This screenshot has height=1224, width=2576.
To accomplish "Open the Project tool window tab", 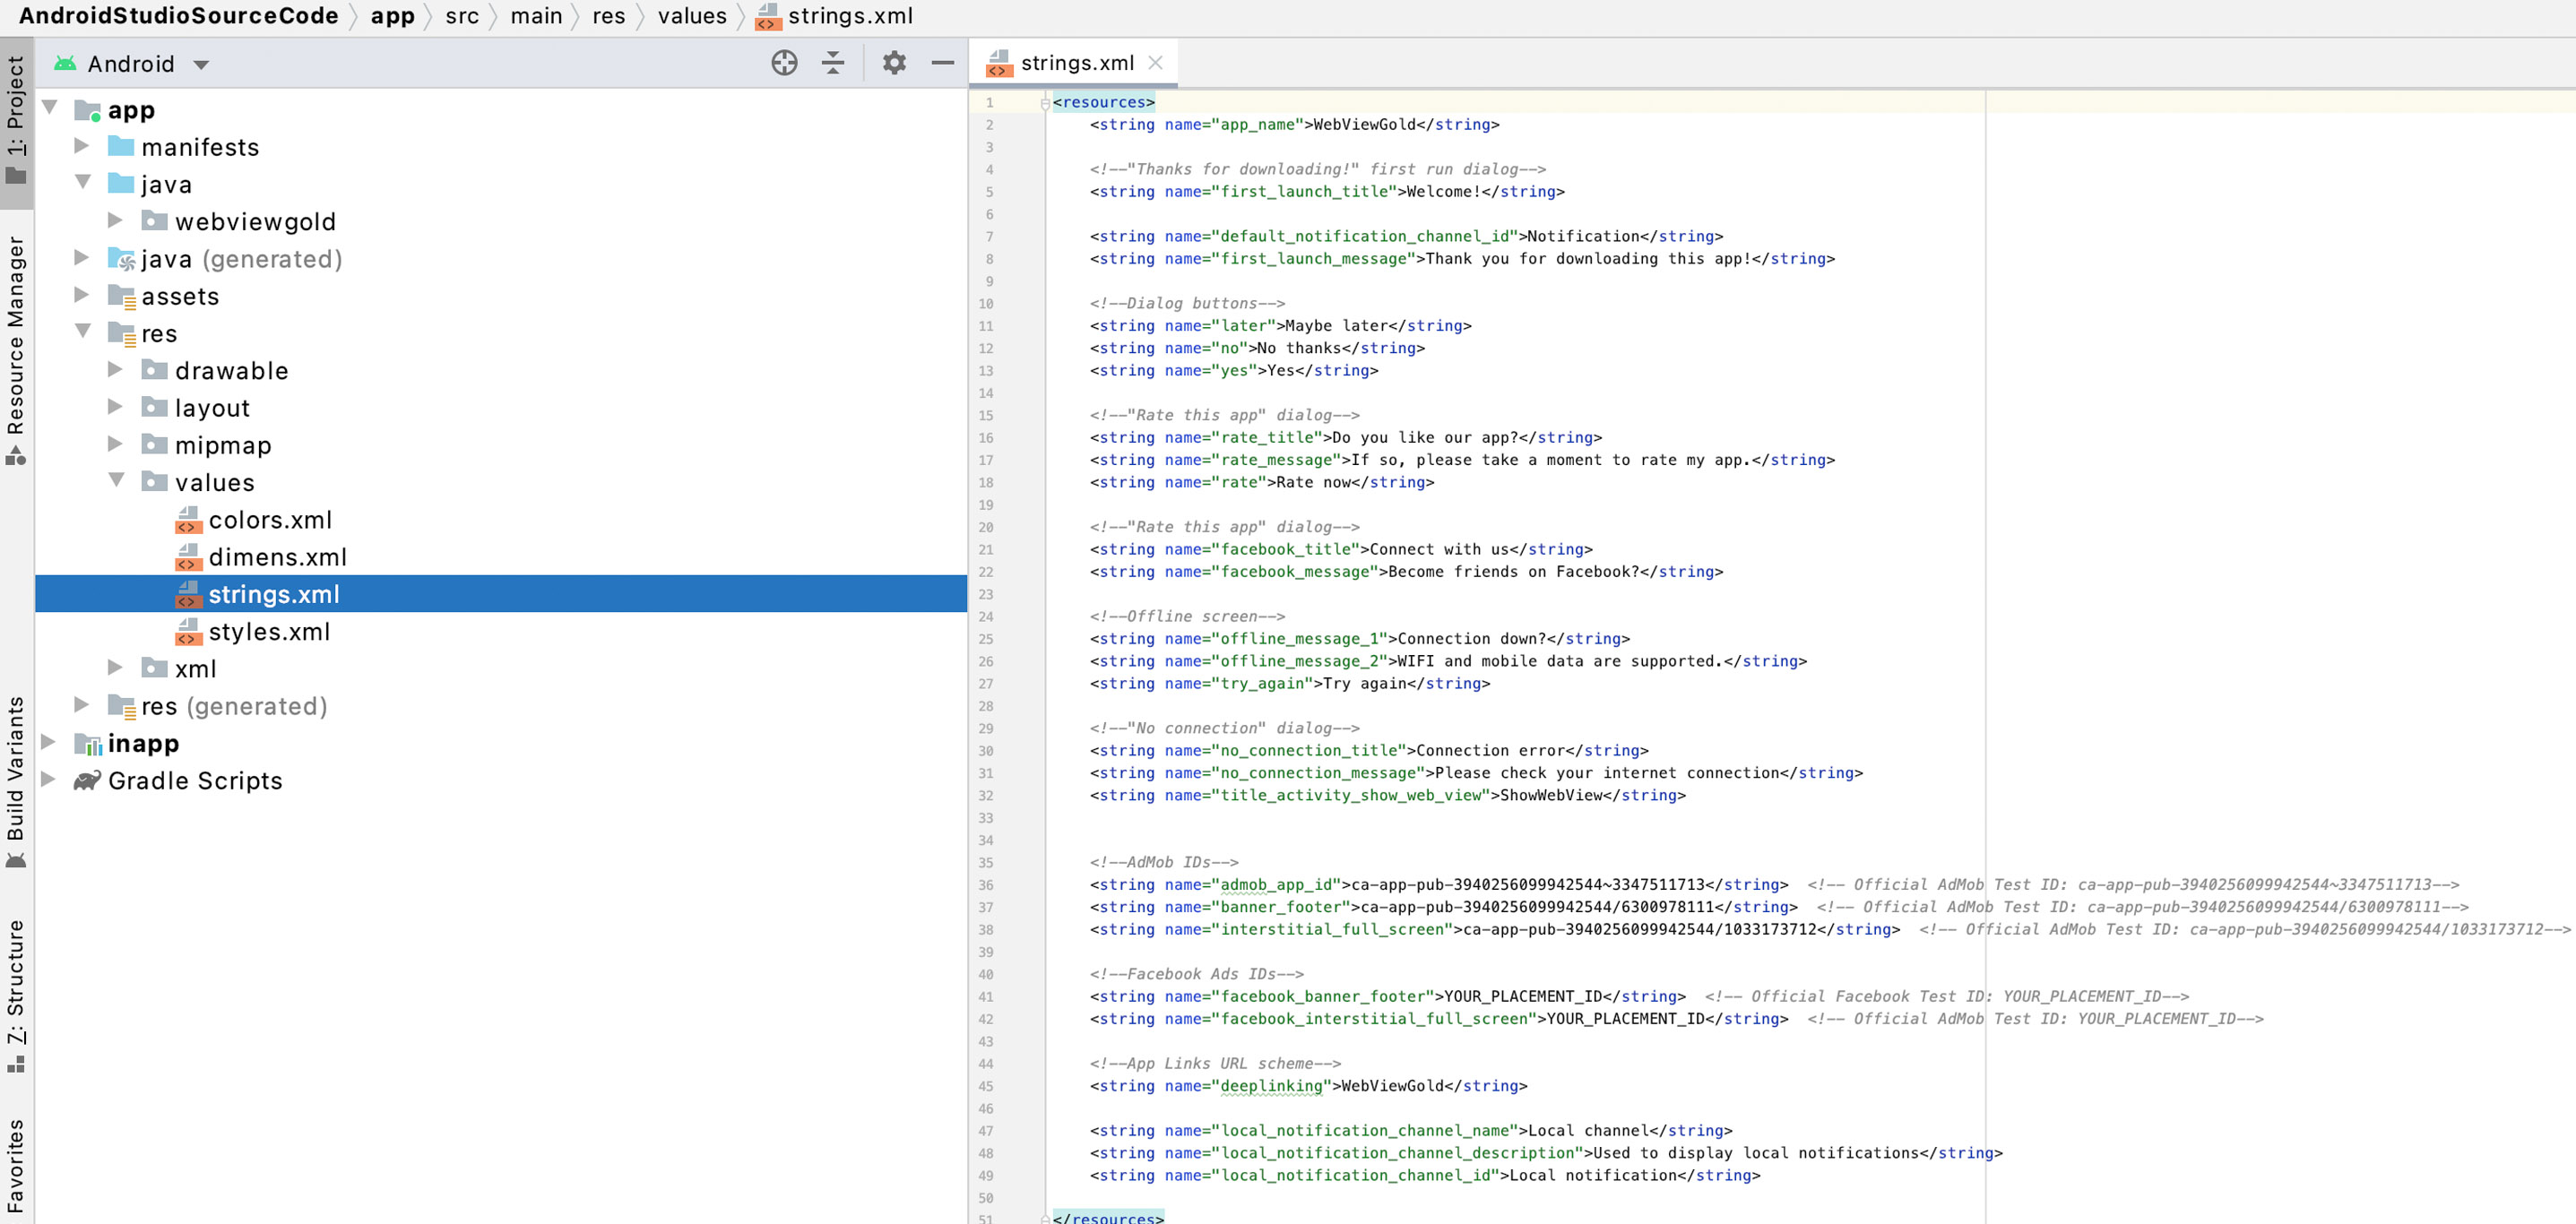I will point(16,120).
